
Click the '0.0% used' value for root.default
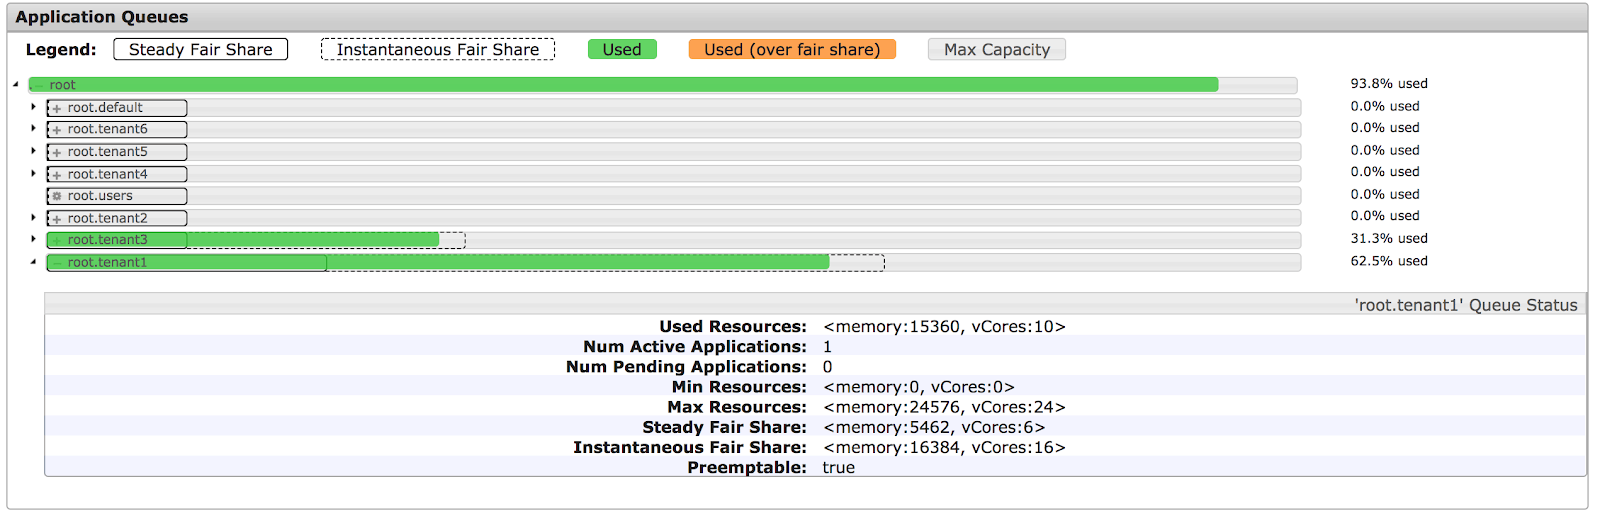coord(1385,106)
